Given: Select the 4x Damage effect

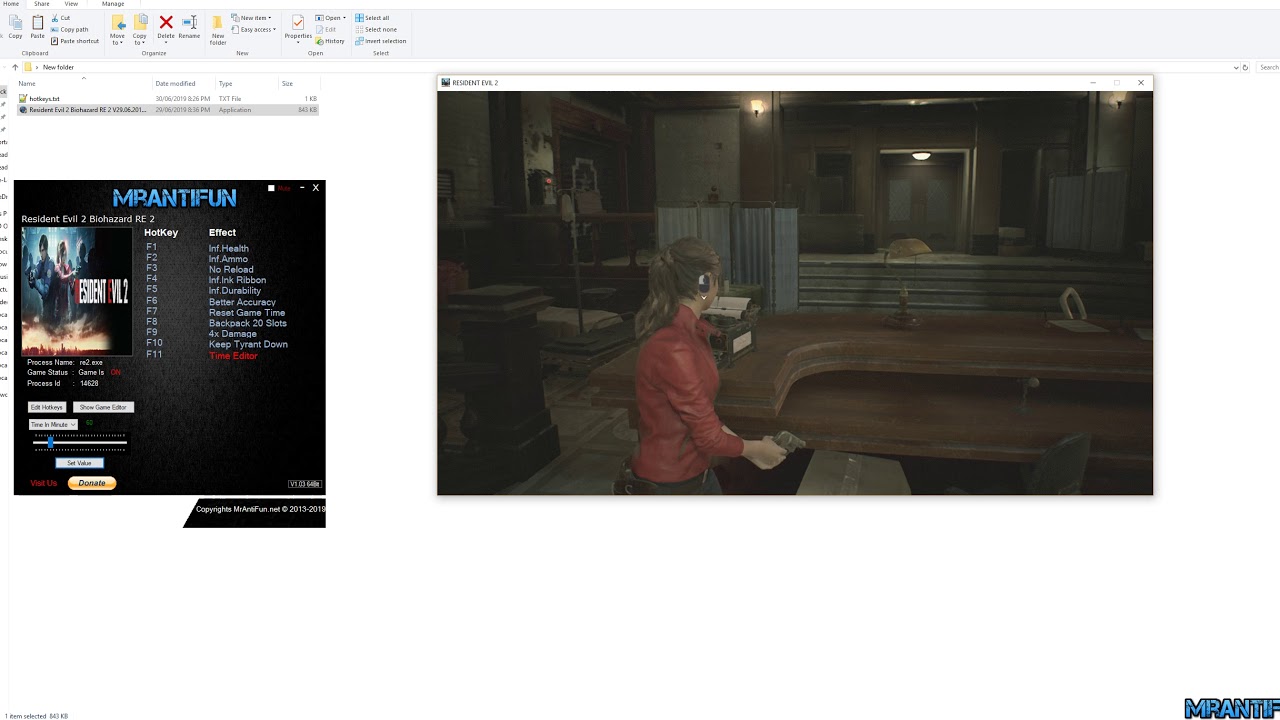Looking at the screenshot, I should [x=233, y=334].
